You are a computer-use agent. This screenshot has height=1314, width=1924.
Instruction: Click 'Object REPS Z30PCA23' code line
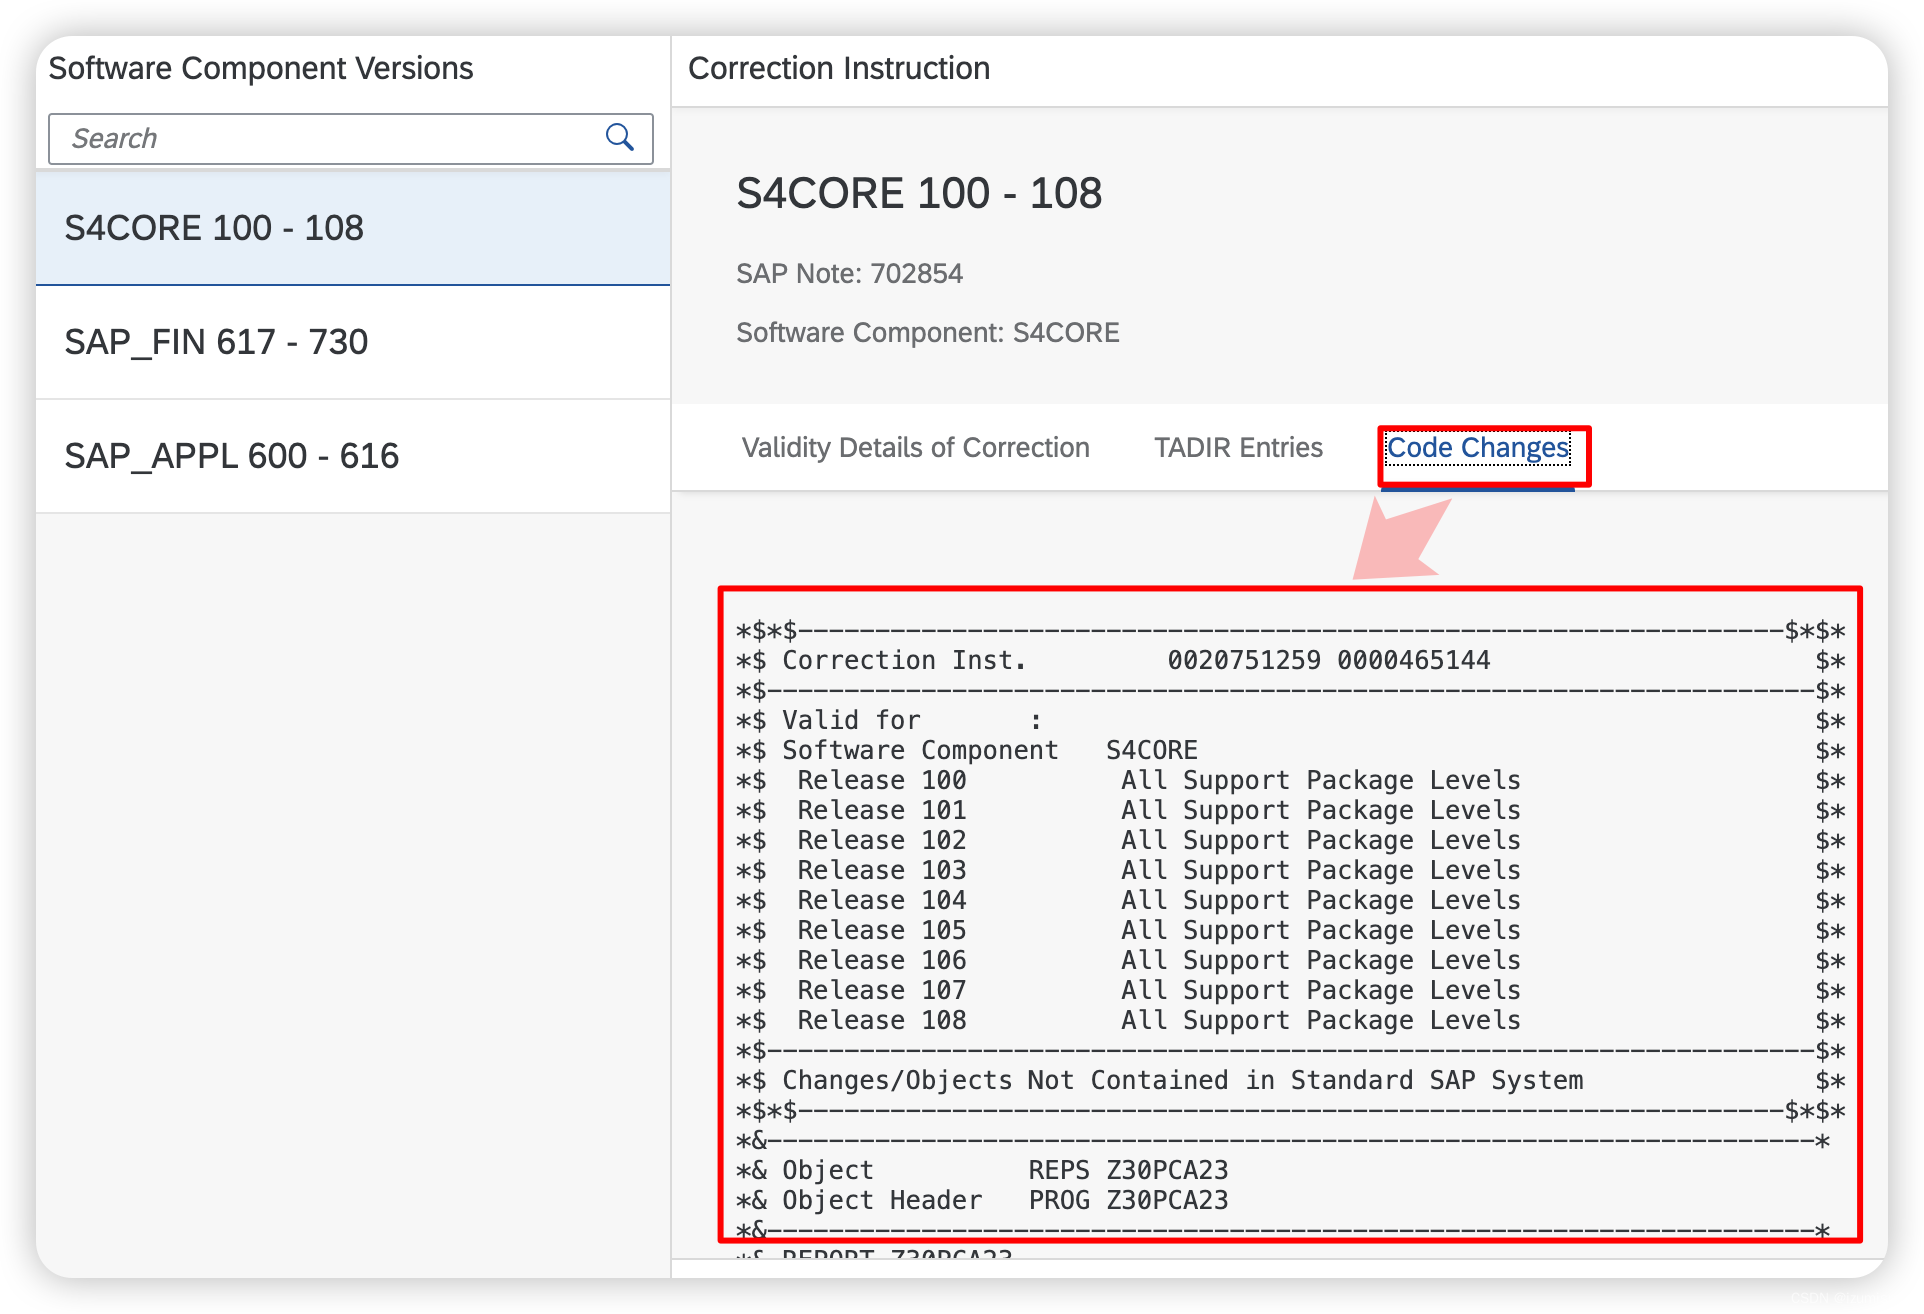[x=982, y=1170]
